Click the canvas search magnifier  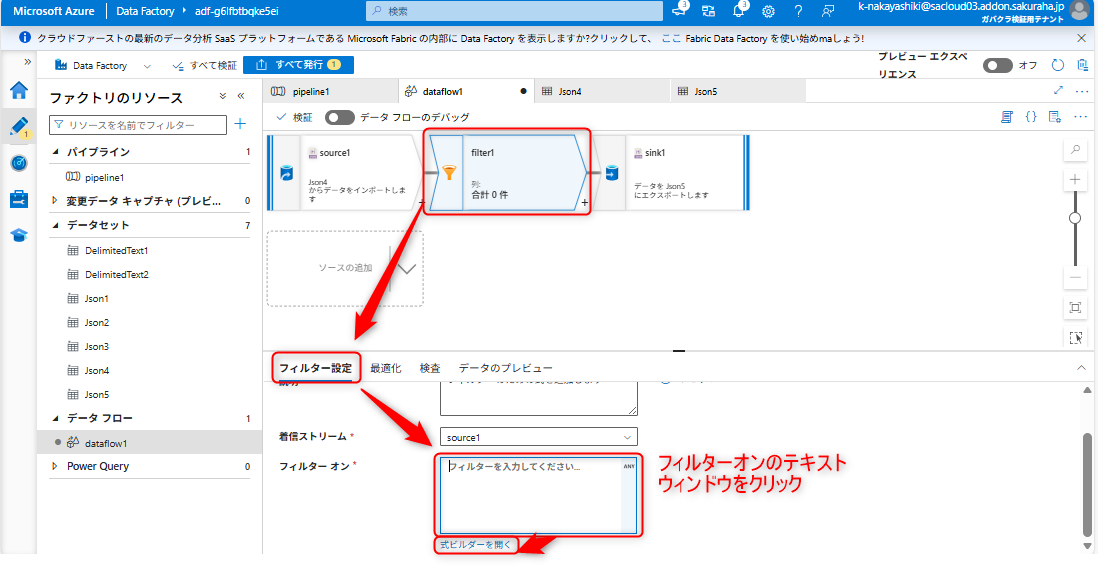point(1076,149)
